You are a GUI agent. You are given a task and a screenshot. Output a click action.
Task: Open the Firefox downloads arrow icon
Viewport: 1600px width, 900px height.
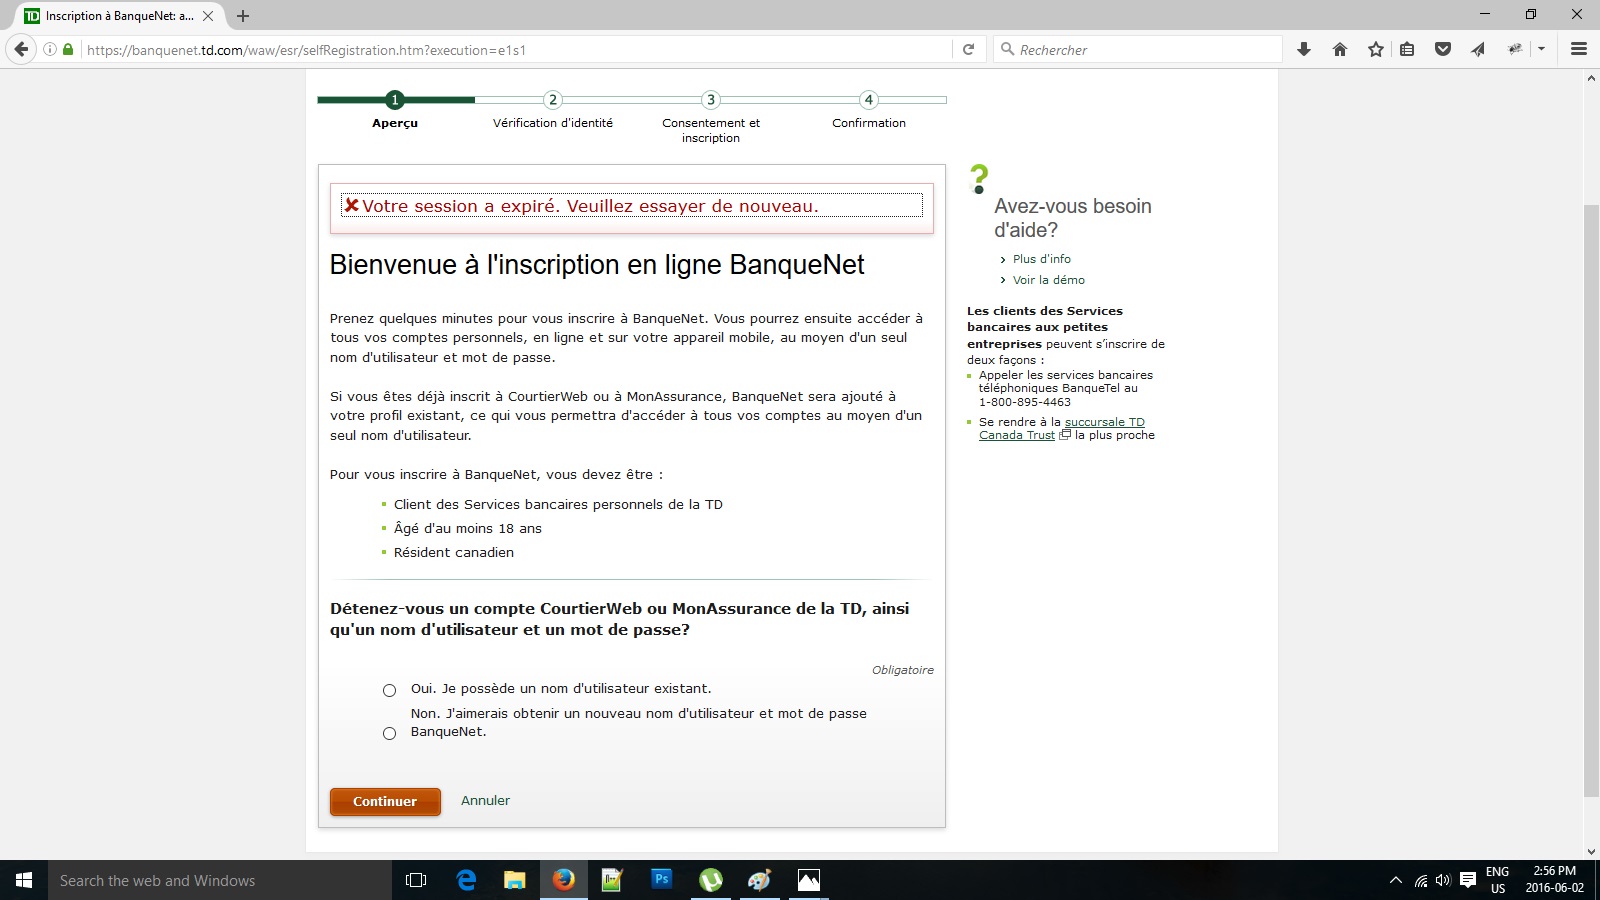(1304, 49)
